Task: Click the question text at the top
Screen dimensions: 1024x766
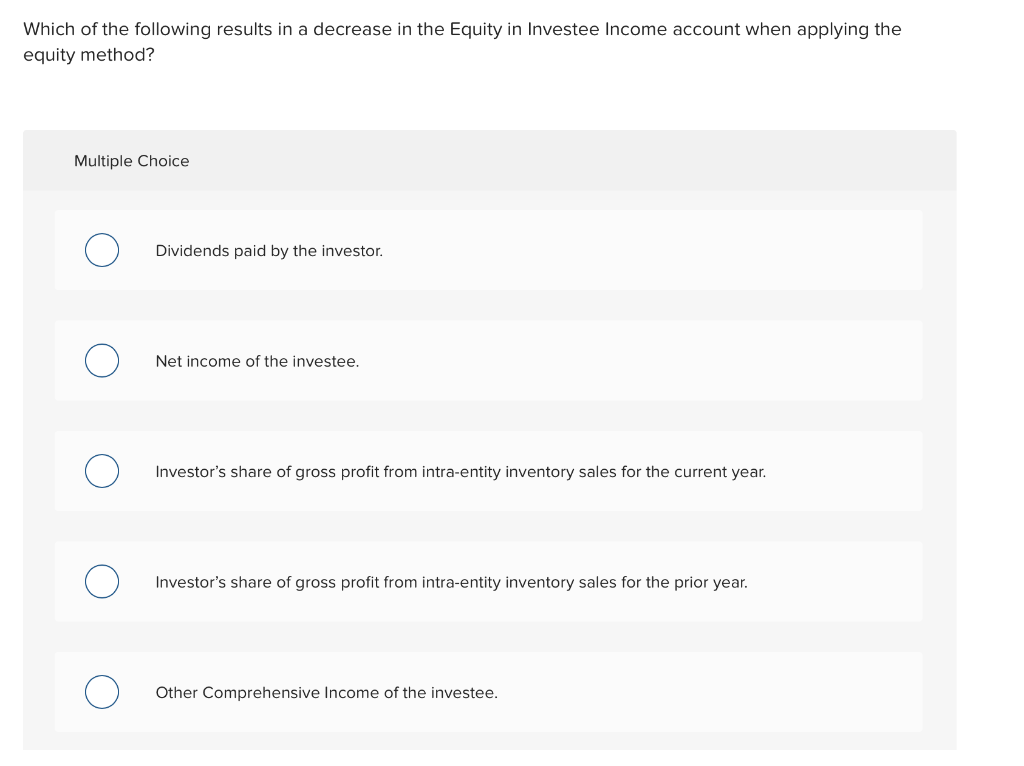Action: coord(460,29)
